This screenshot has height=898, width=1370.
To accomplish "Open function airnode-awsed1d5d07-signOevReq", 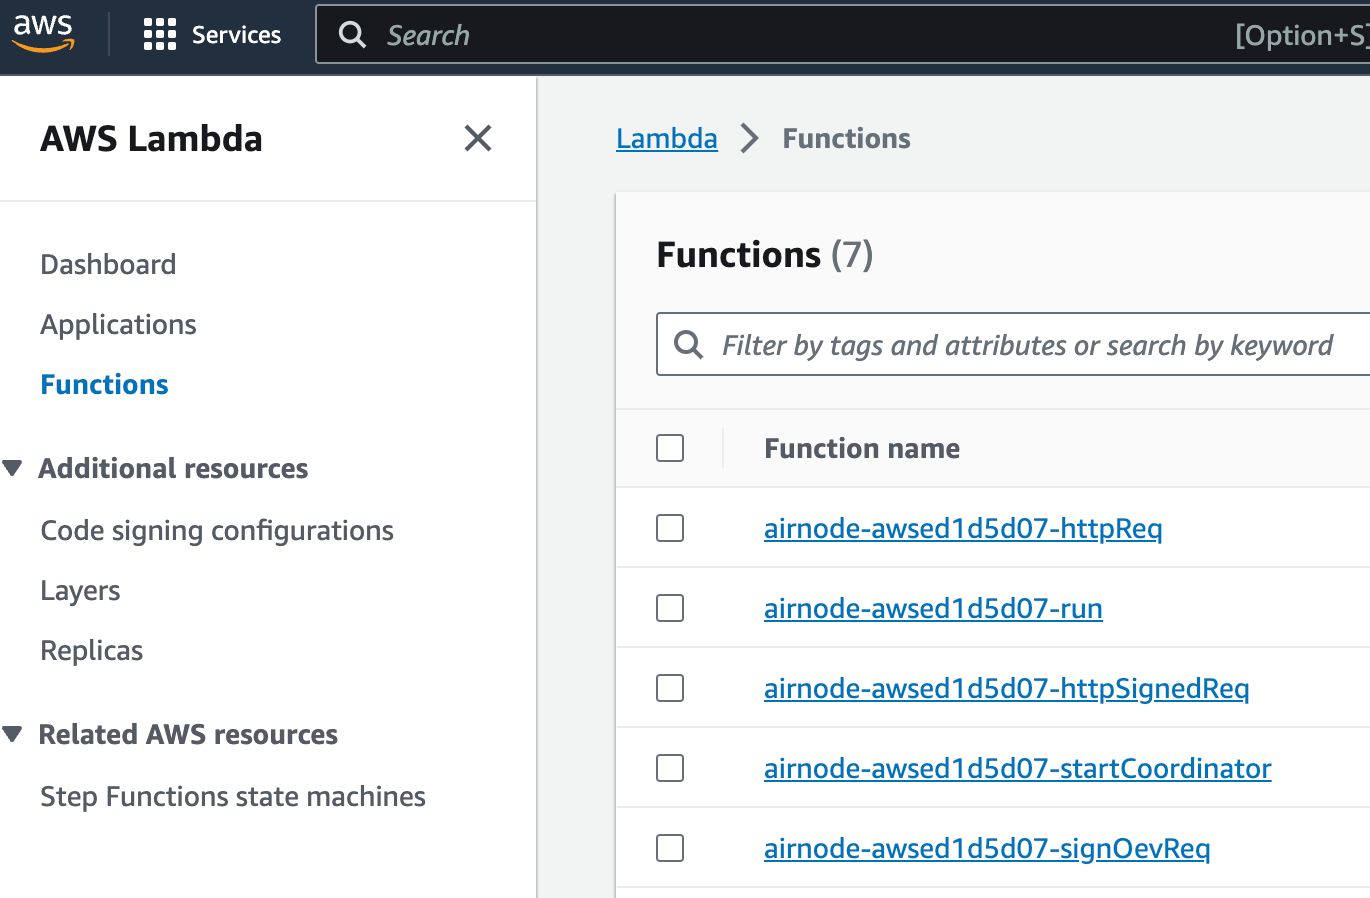I will click(x=987, y=848).
